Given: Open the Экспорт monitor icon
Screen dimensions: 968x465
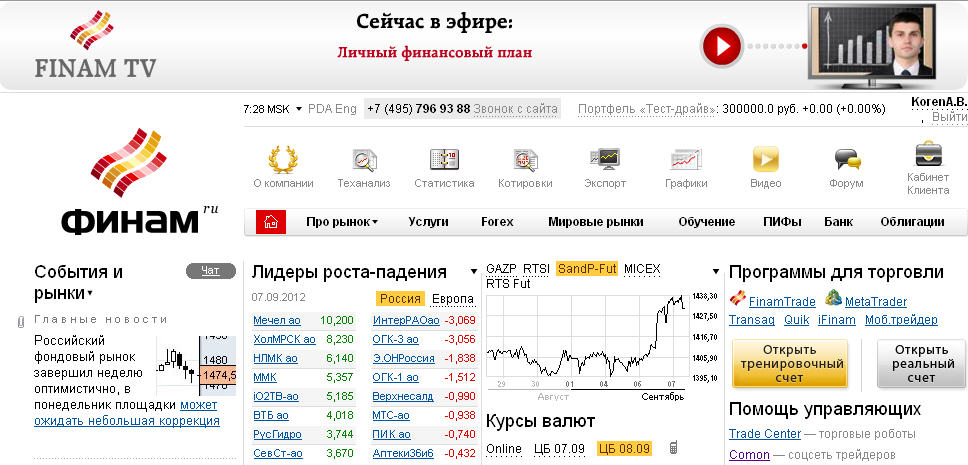Looking at the screenshot, I should pos(605,159).
